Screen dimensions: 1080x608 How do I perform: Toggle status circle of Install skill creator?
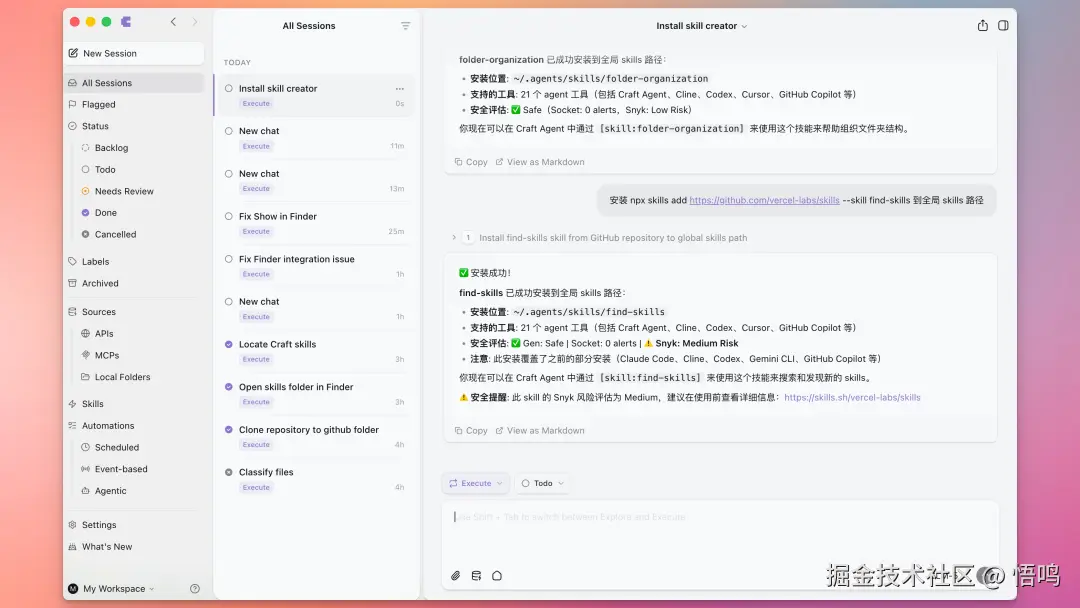coord(229,89)
